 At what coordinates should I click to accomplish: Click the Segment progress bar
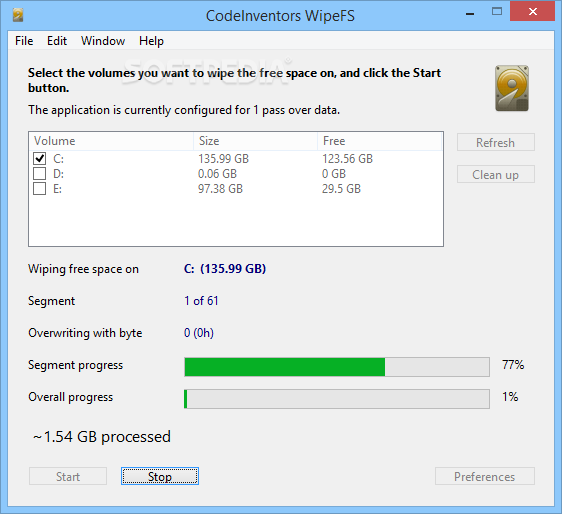pyautogui.click(x=337, y=367)
